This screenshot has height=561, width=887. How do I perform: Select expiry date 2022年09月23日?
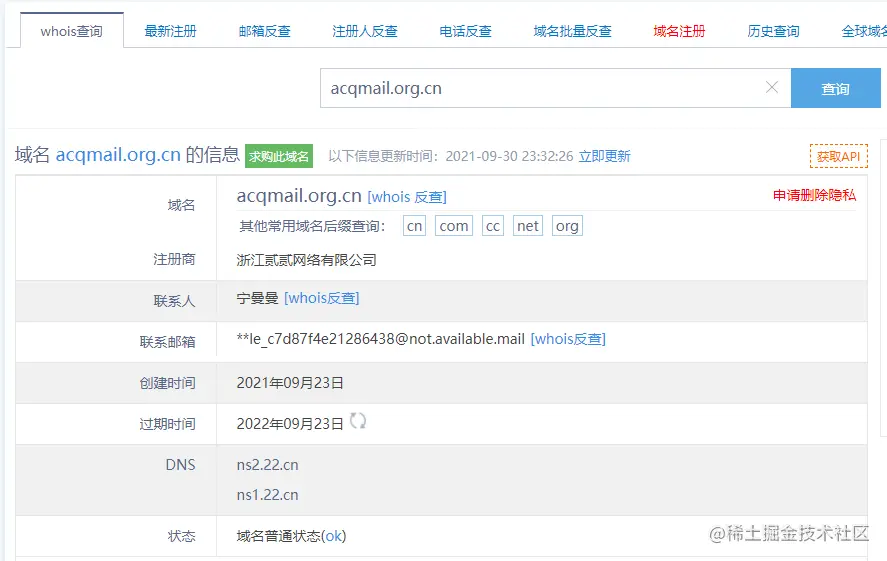[x=290, y=424]
